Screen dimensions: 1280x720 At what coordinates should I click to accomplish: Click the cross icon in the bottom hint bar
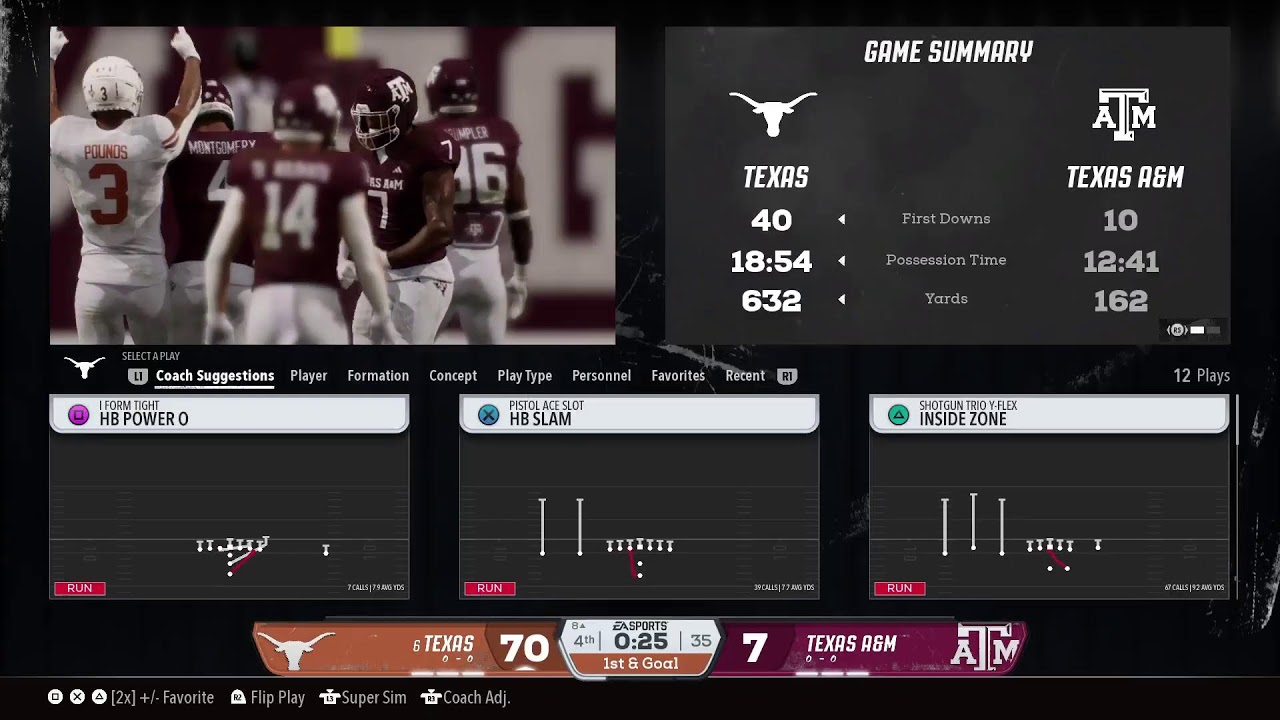(77, 698)
